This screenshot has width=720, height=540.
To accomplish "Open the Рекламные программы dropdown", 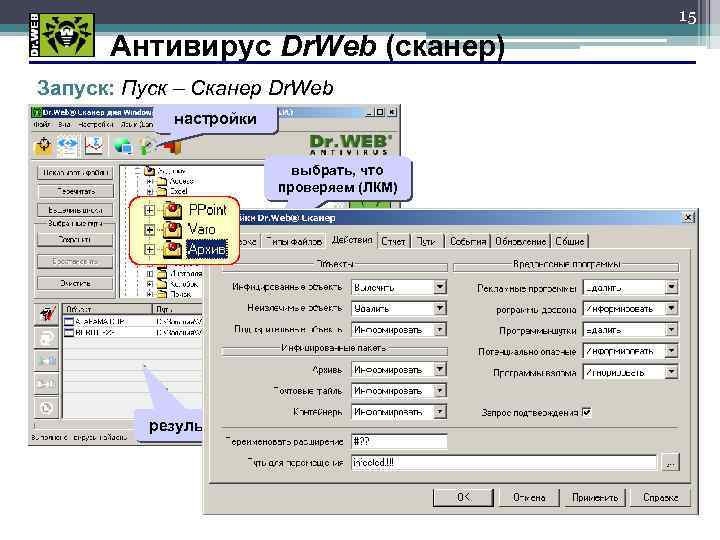I will click(671, 287).
